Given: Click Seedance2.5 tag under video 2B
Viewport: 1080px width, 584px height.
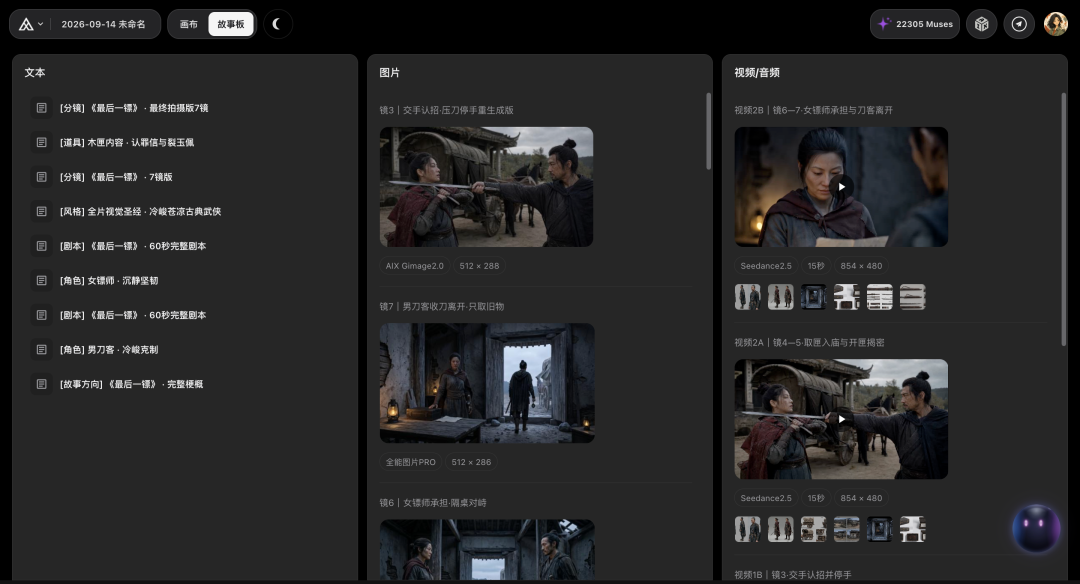Looking at the screenshot, I should tap(766, 266).
